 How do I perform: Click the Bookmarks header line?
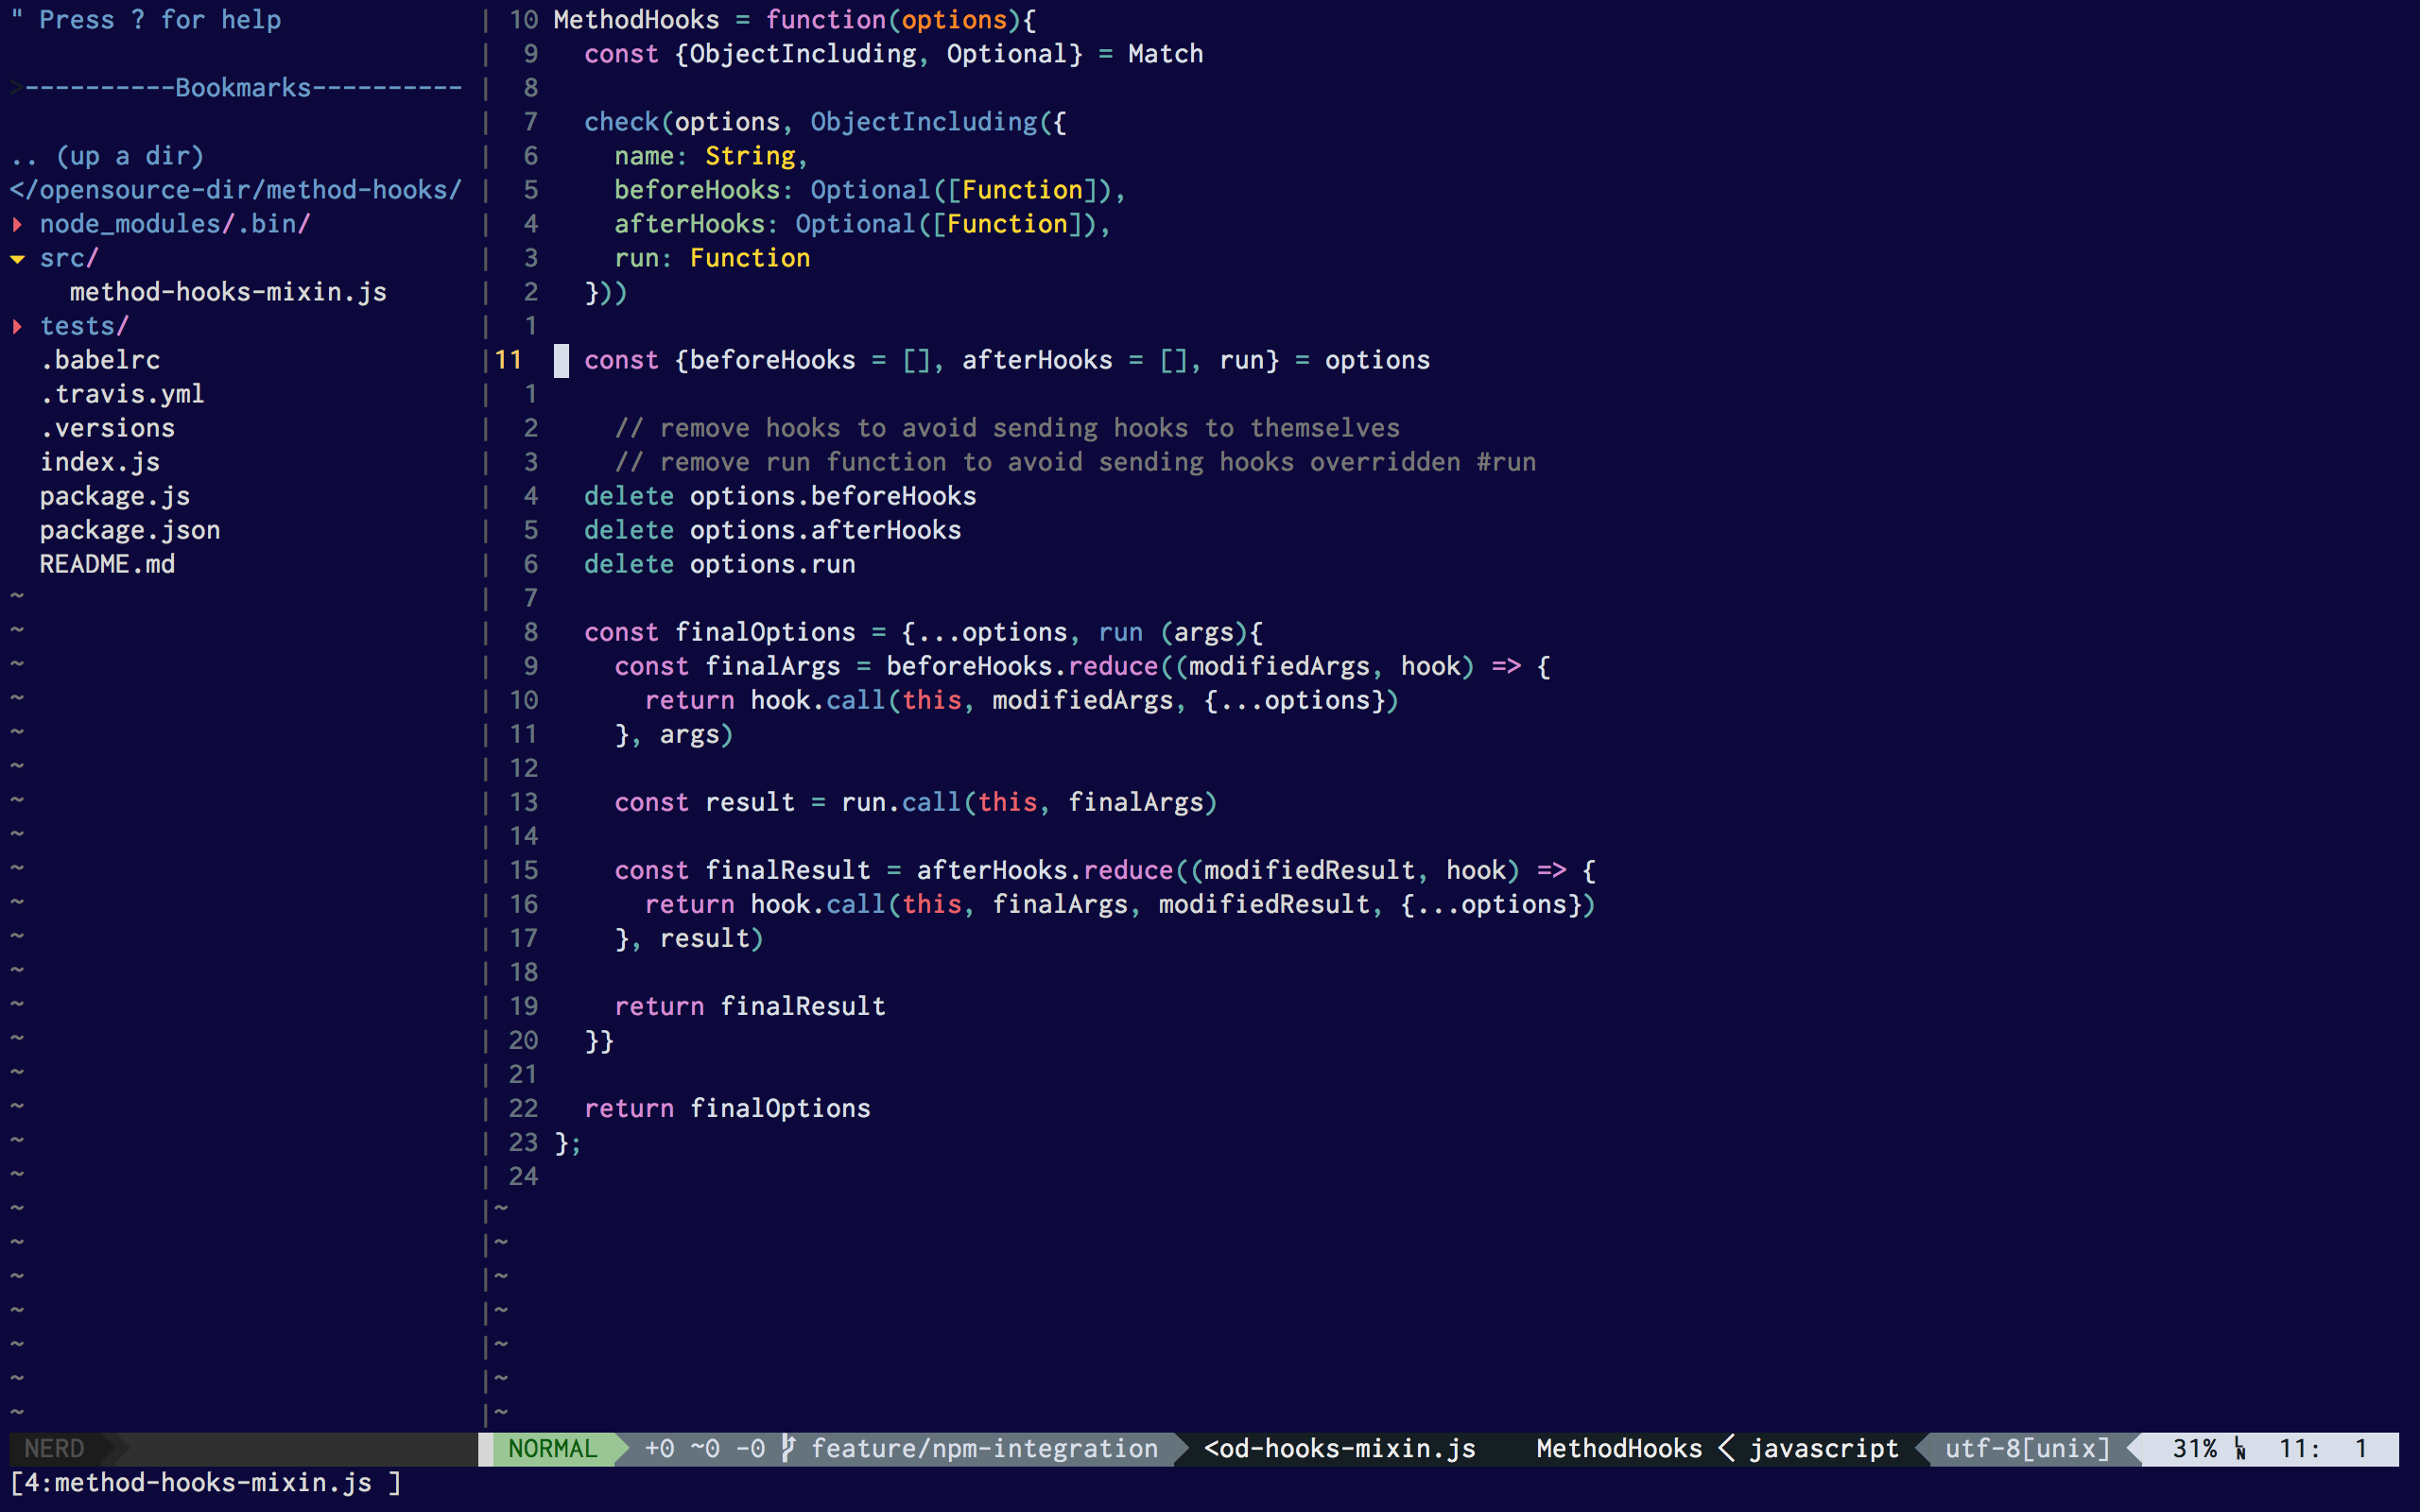pyautogui.click(x=242, y=88)
